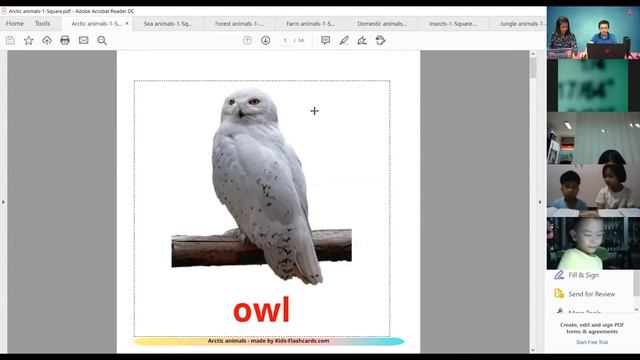Open the Home tab
This screenshot has height=360, width=640.
click(x=15, y=24)
